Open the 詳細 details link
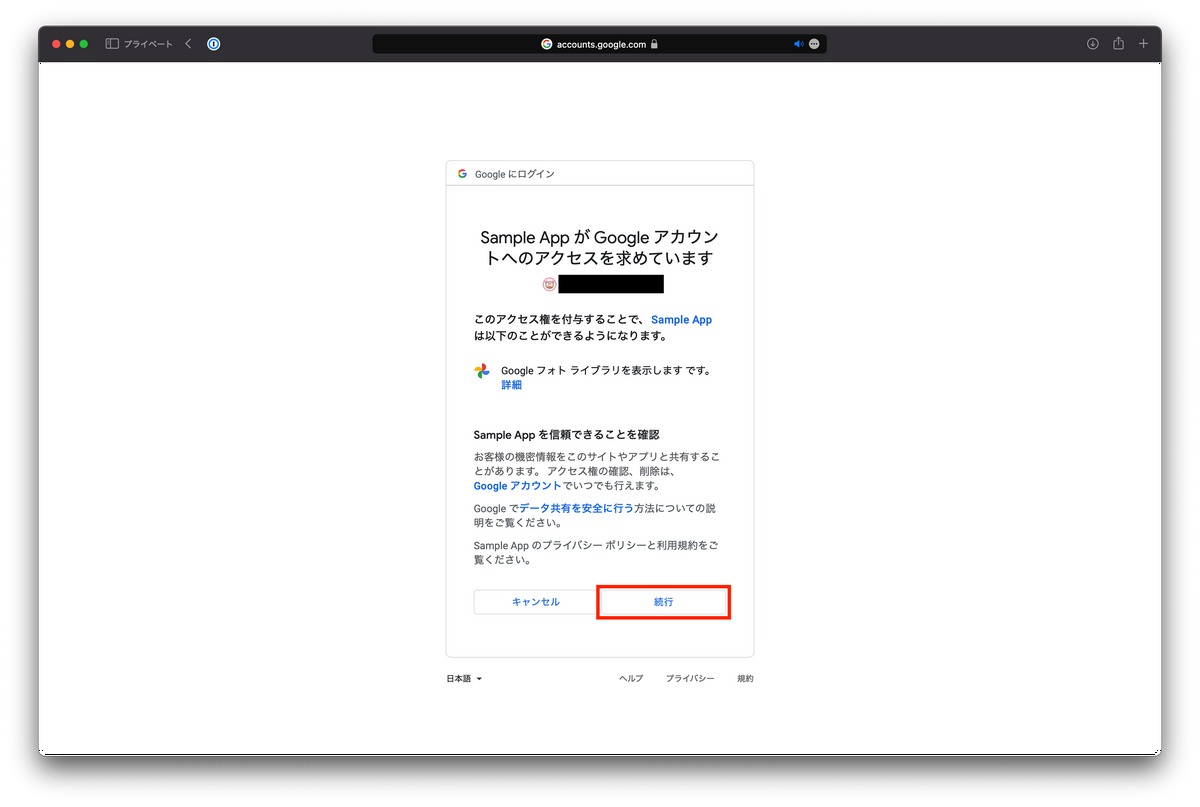The height and width of the screenshot is (807, 1200). click(511, 385)
